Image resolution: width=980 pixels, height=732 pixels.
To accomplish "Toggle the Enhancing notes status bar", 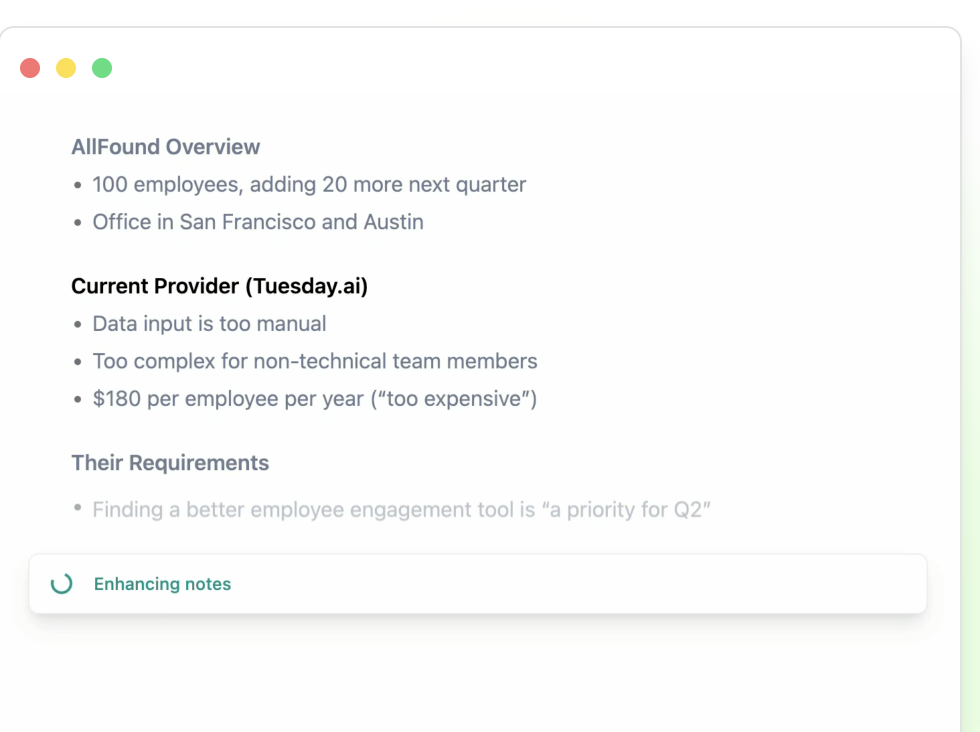I will pos(477,584).
